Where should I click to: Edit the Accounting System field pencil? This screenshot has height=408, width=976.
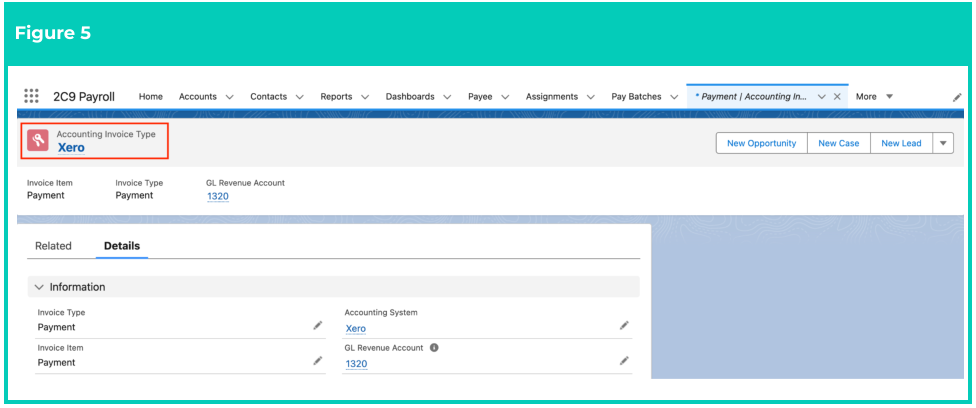(x=624, y=325)
